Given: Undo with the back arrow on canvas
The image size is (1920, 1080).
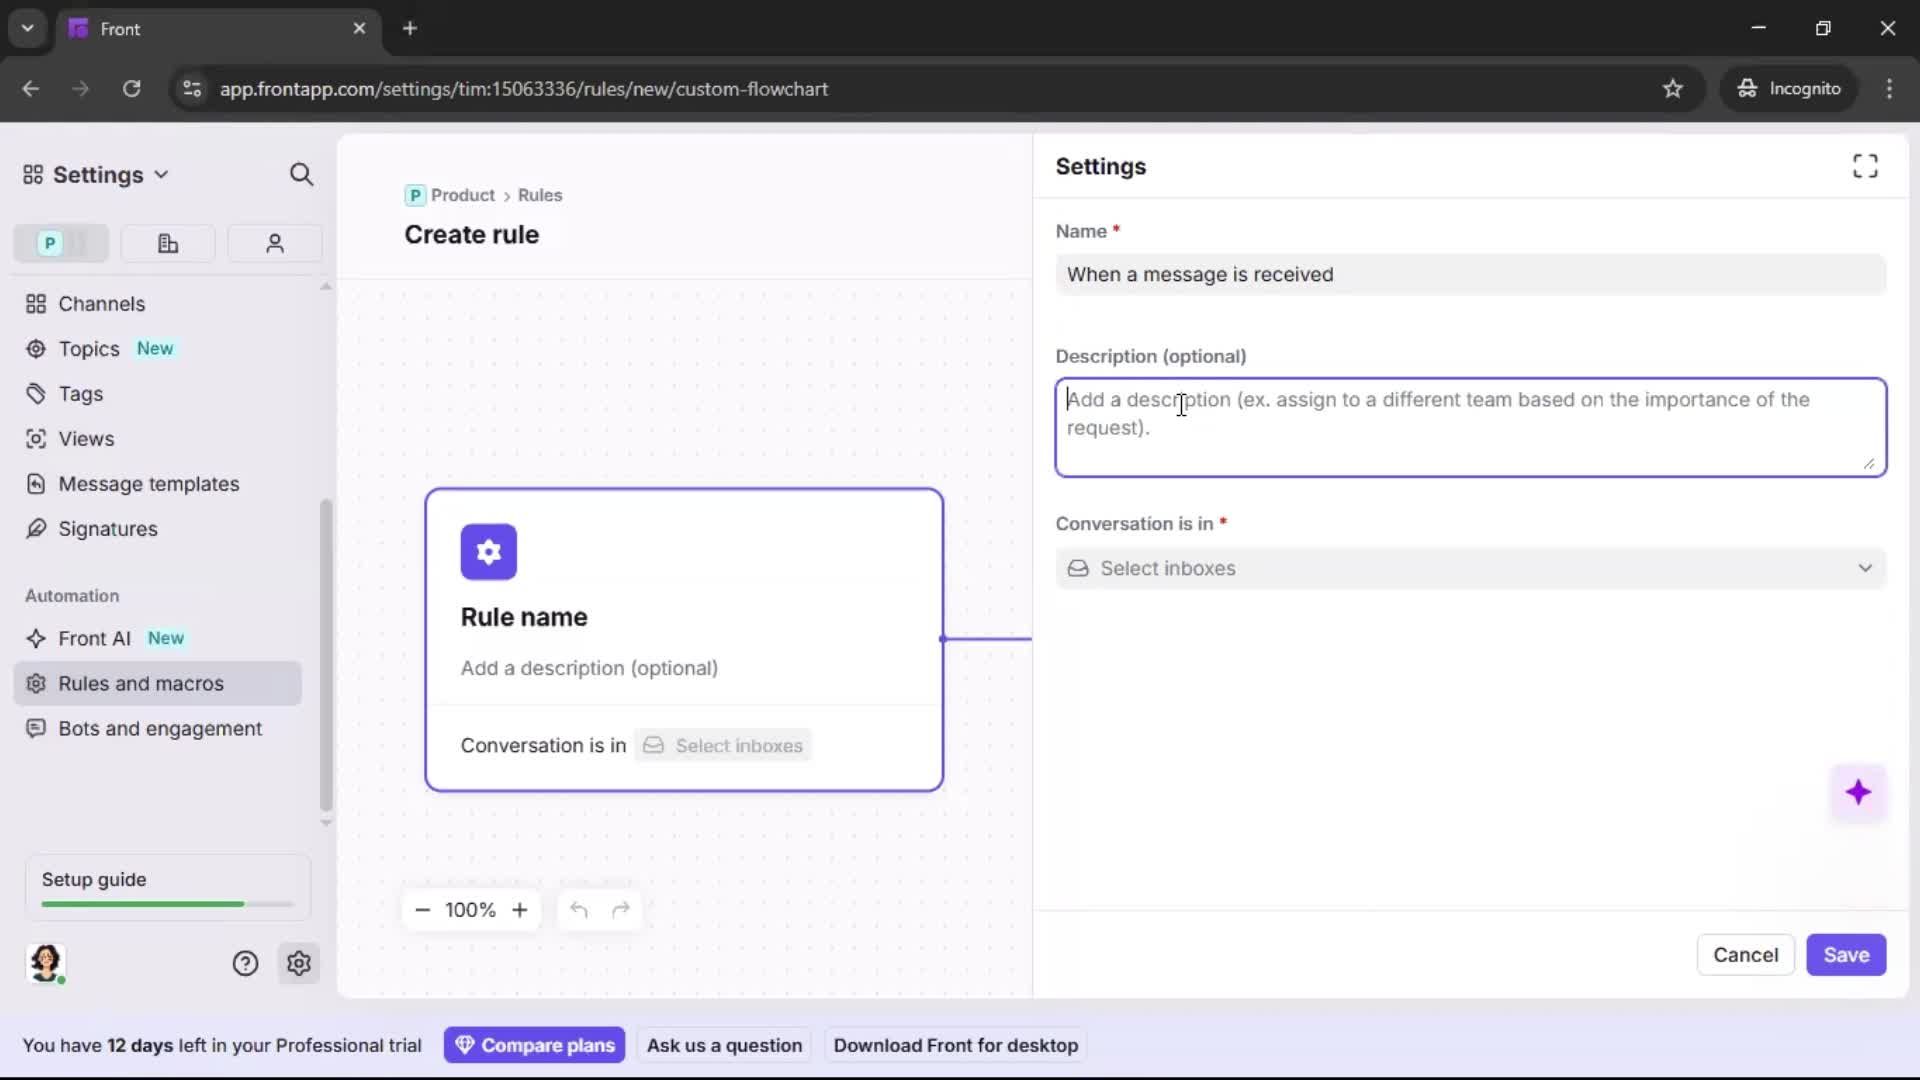Looking at the screenshot, I should click(579, 910).
